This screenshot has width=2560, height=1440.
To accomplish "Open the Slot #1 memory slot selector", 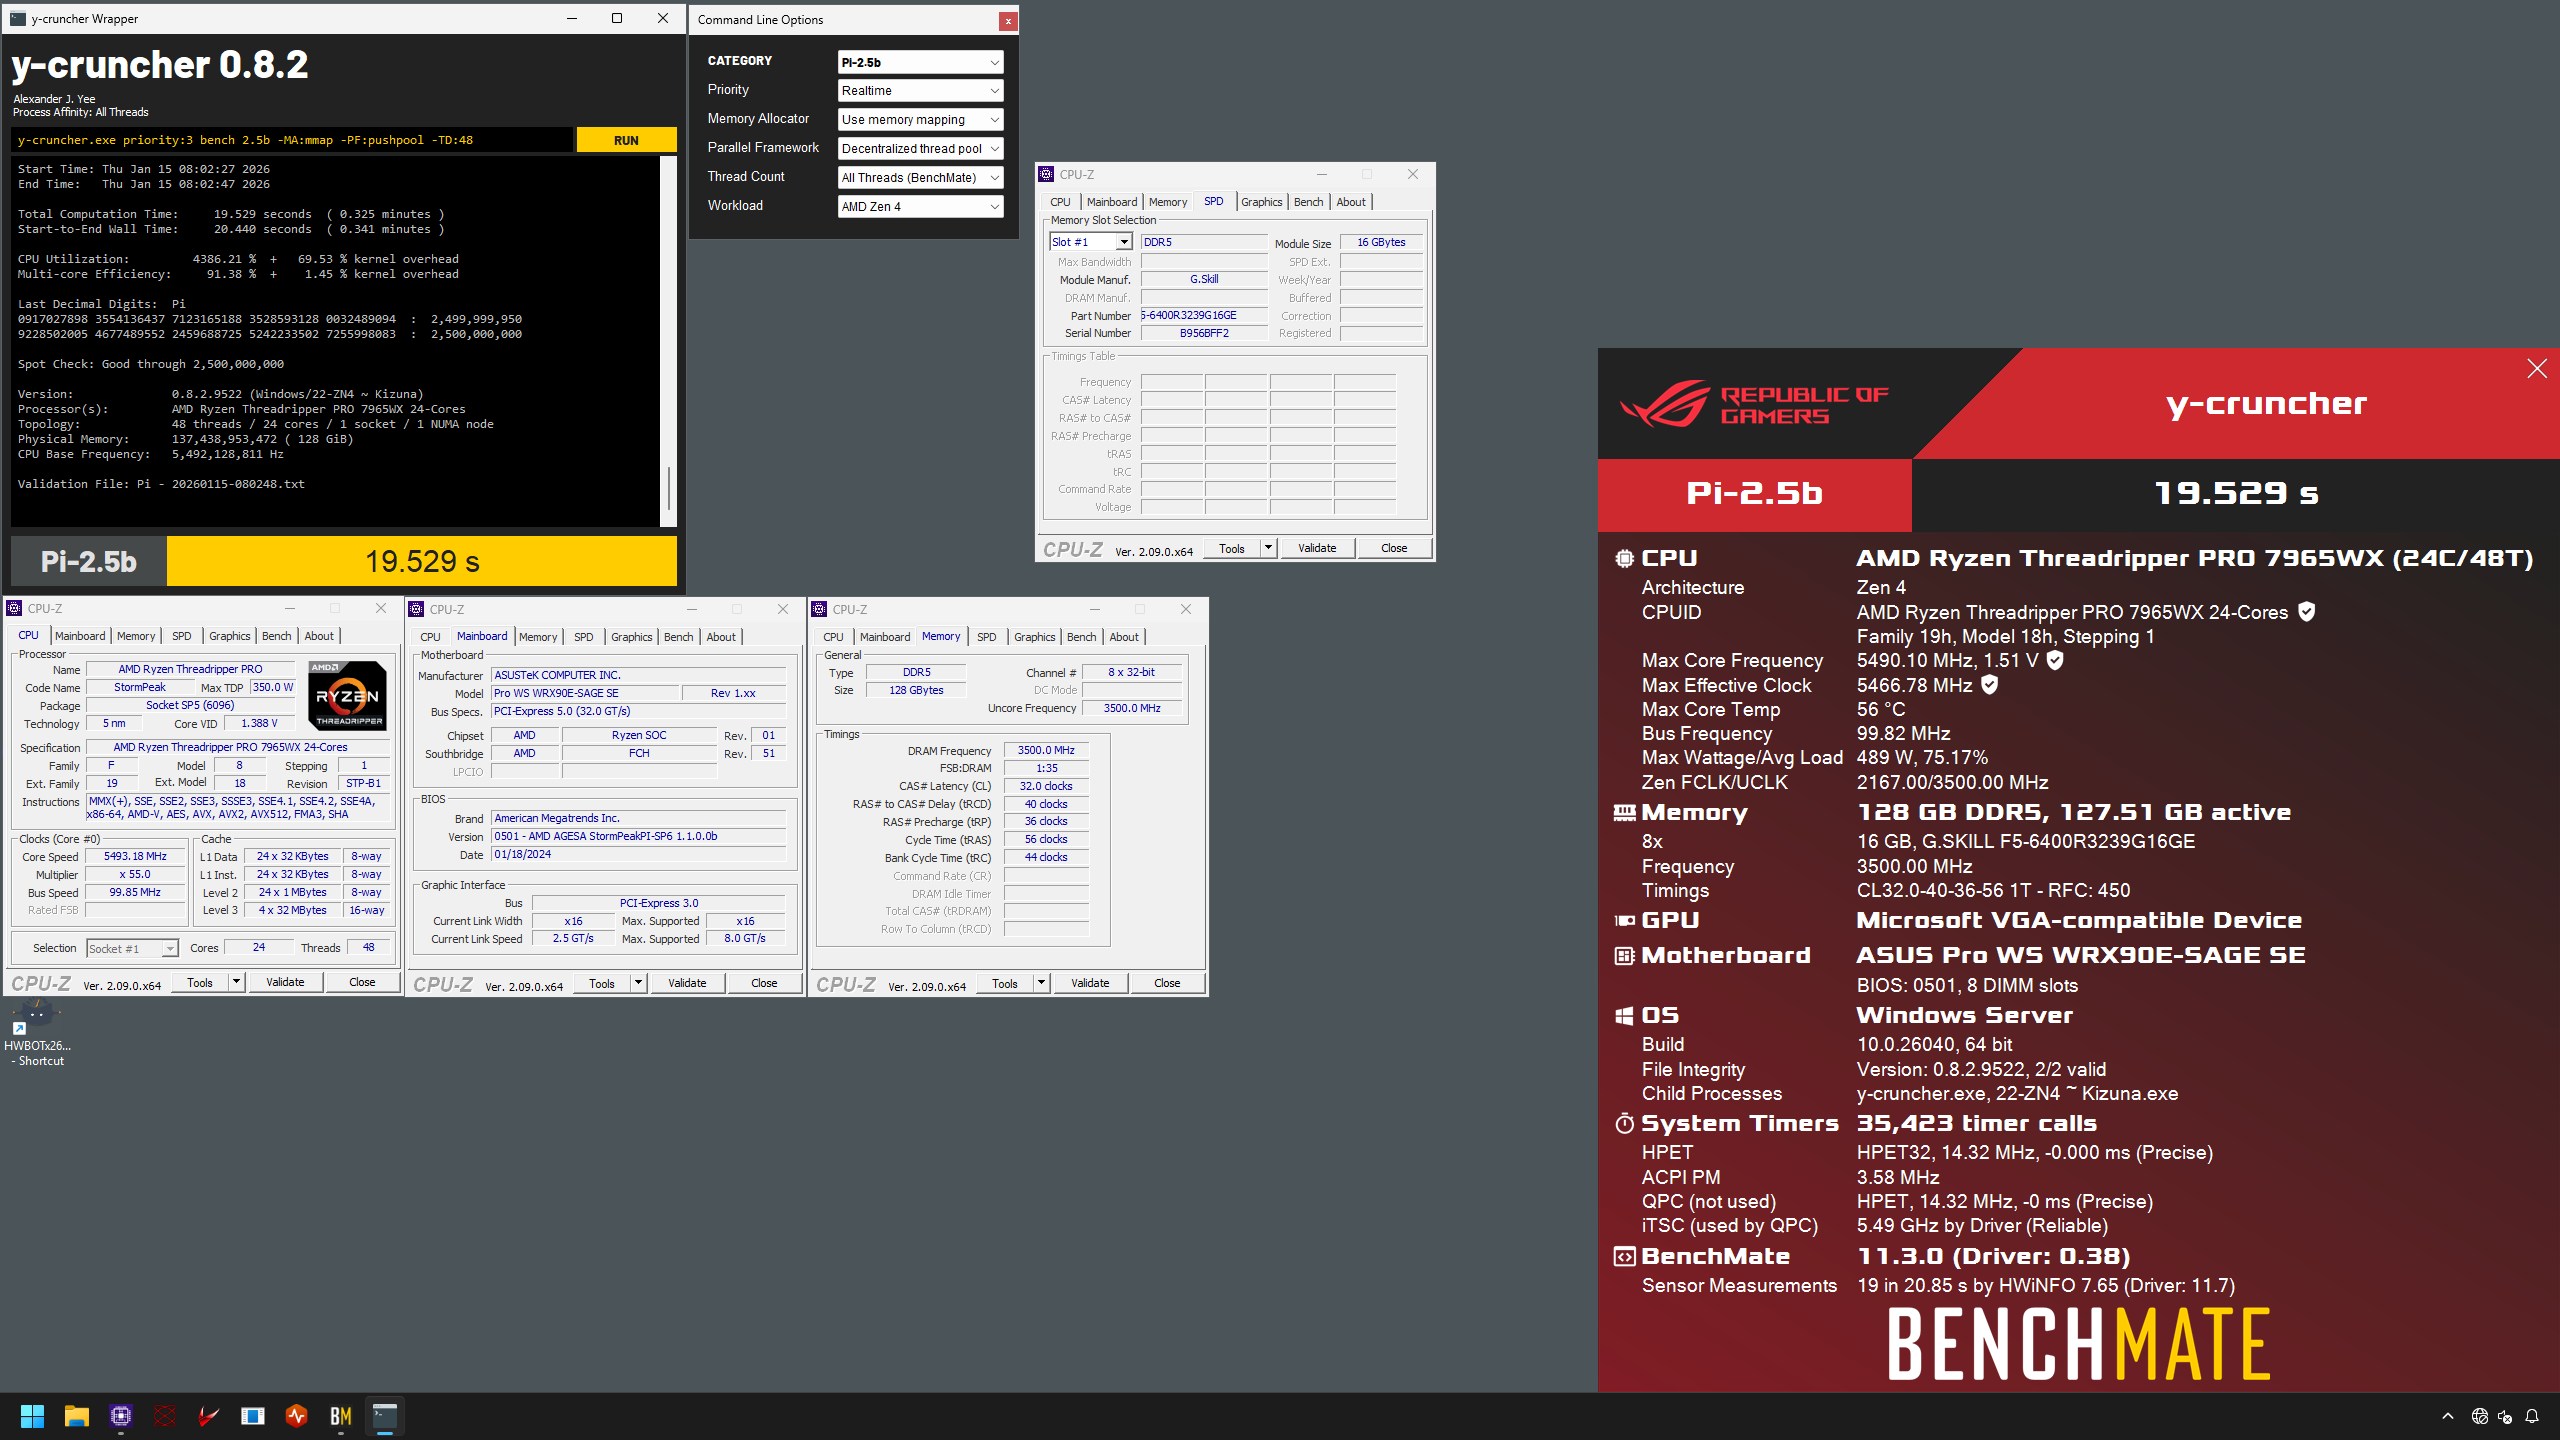I will point(1091,242).
